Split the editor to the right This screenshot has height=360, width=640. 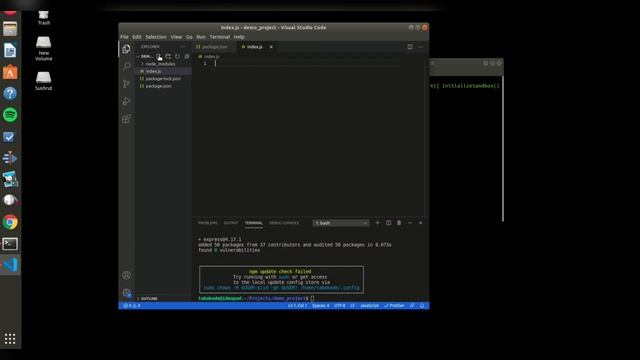point(410,47)
